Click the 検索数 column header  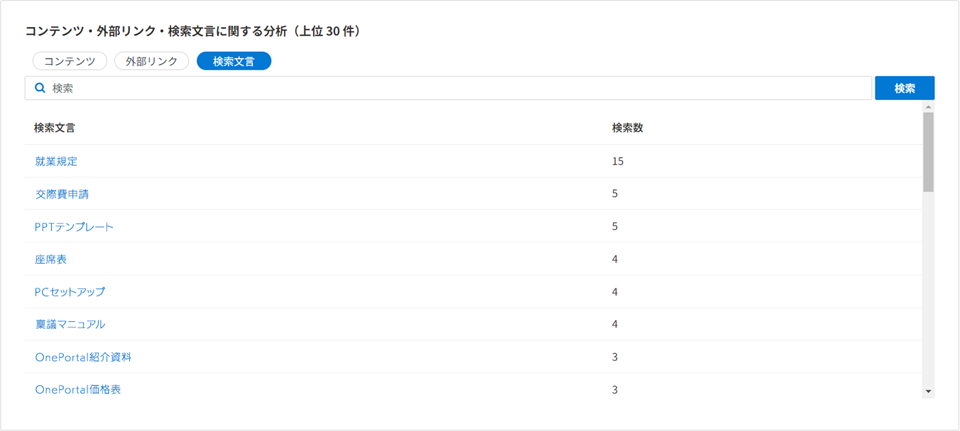coord(628,129)
